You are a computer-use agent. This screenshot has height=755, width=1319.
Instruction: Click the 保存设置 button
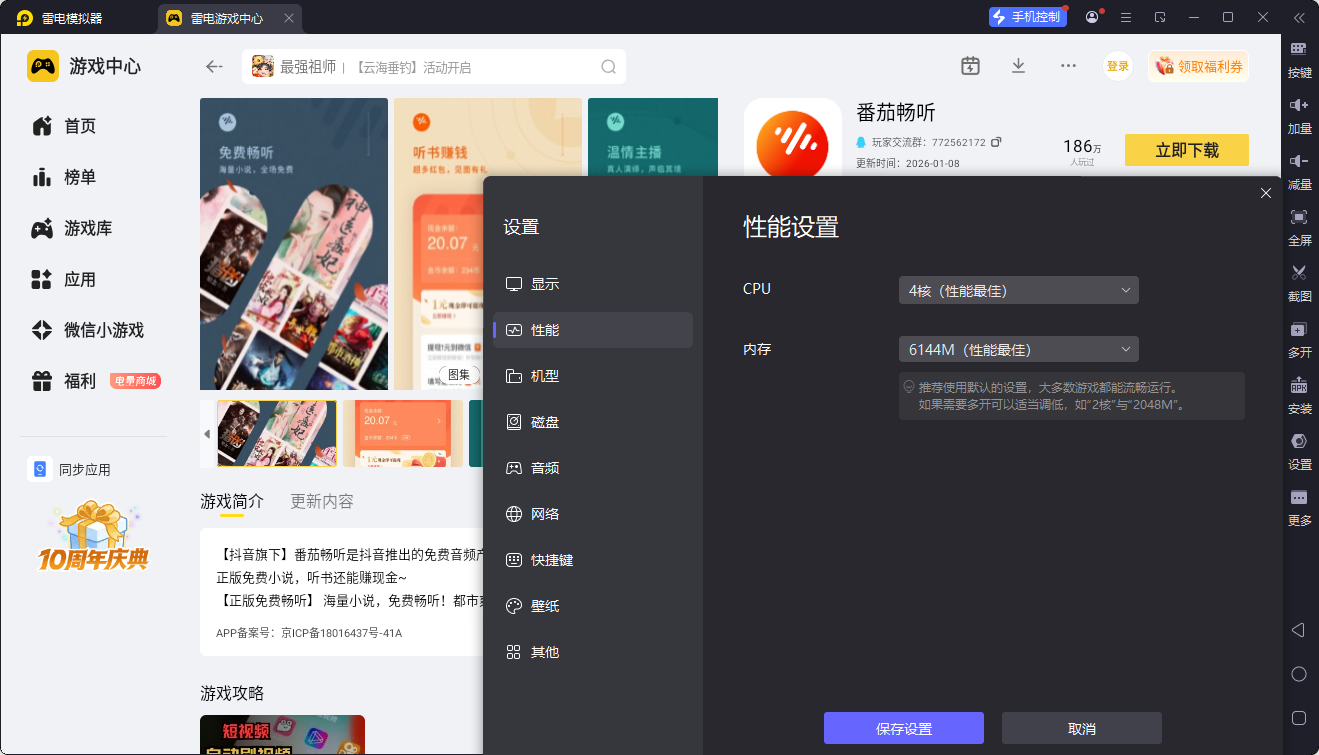pos(903,728)
